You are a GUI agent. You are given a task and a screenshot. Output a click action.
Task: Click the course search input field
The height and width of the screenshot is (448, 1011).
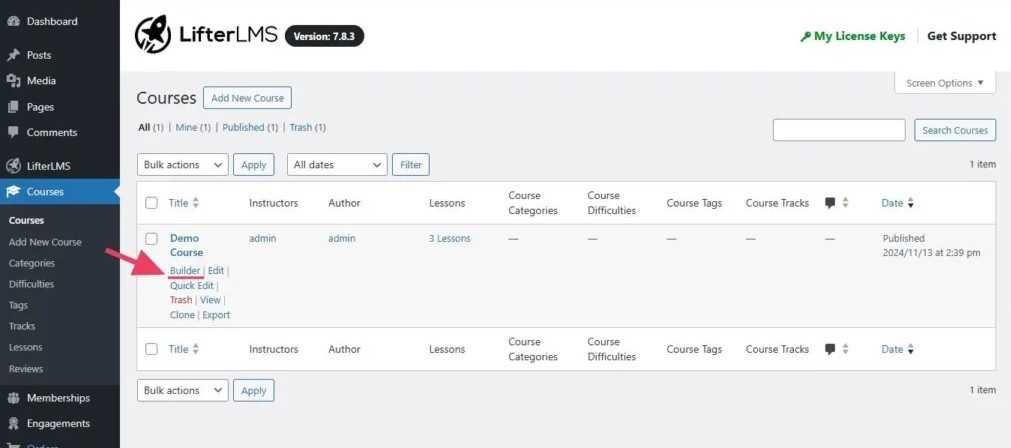pos(839,130)
